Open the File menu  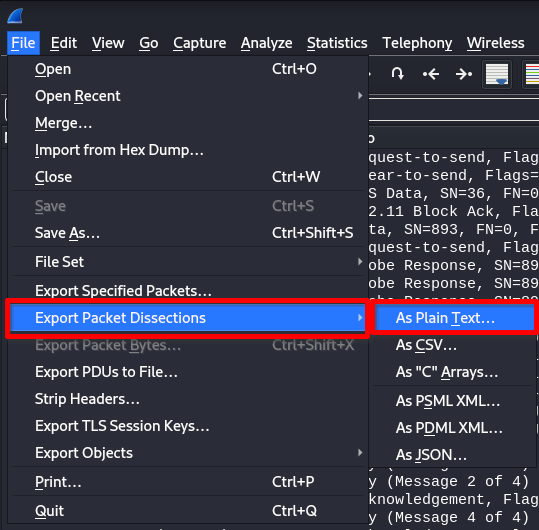coord(23,43)
